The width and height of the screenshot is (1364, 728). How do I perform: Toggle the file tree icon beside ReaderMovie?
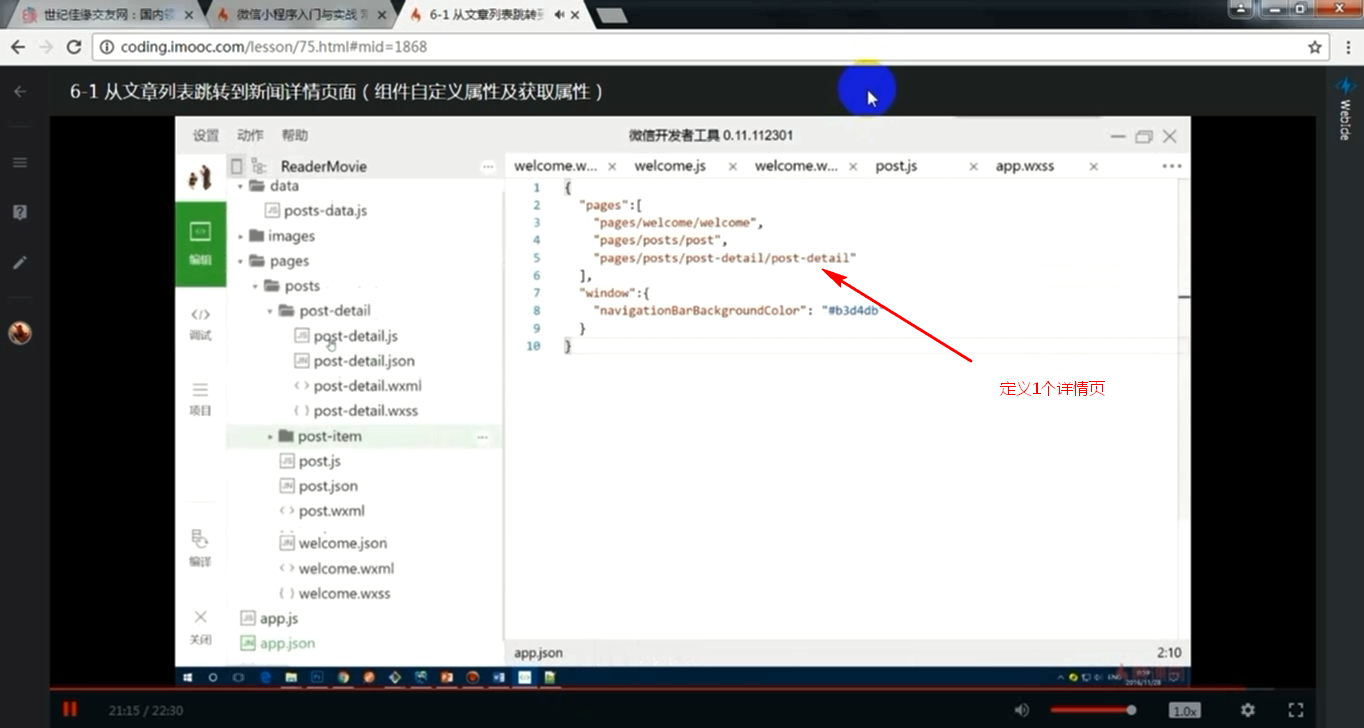click(x=259, y=166)
